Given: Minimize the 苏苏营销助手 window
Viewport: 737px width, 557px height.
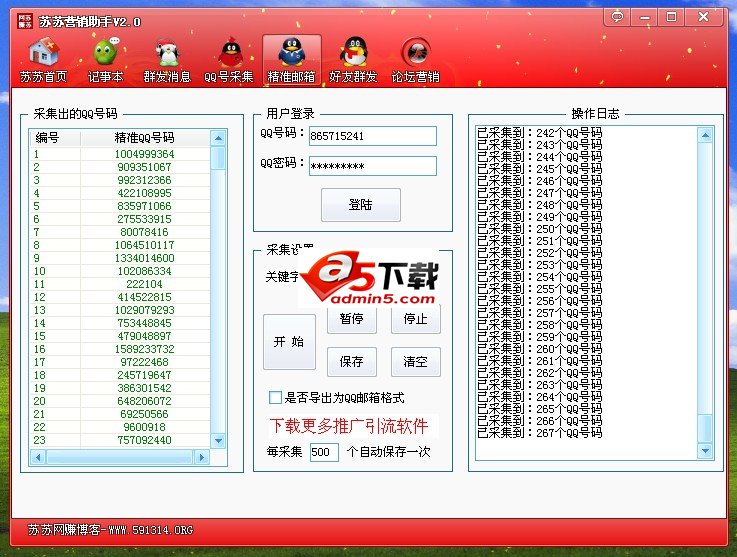Looking at the screenshot, I should (x=644, y=17).
